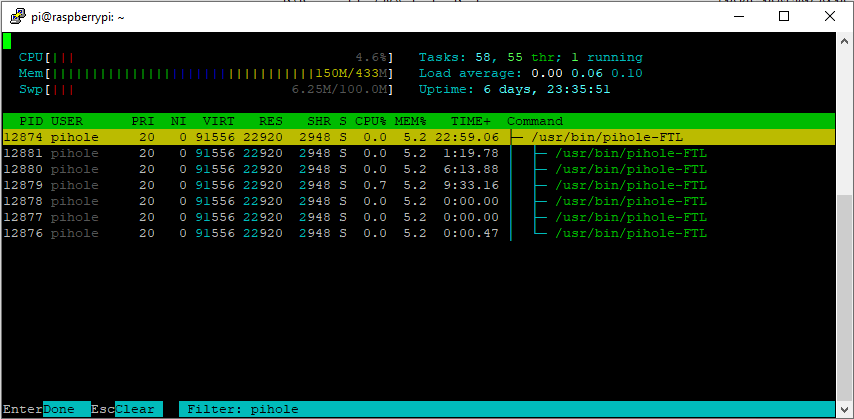Sort processes by MEM% column header

410,121
